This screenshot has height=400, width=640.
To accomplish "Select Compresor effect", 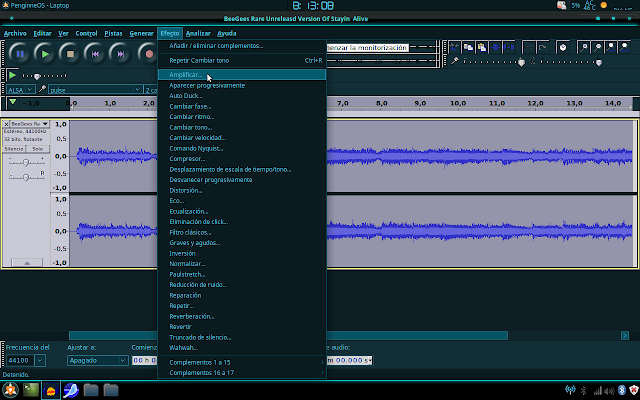I will 242,159.
